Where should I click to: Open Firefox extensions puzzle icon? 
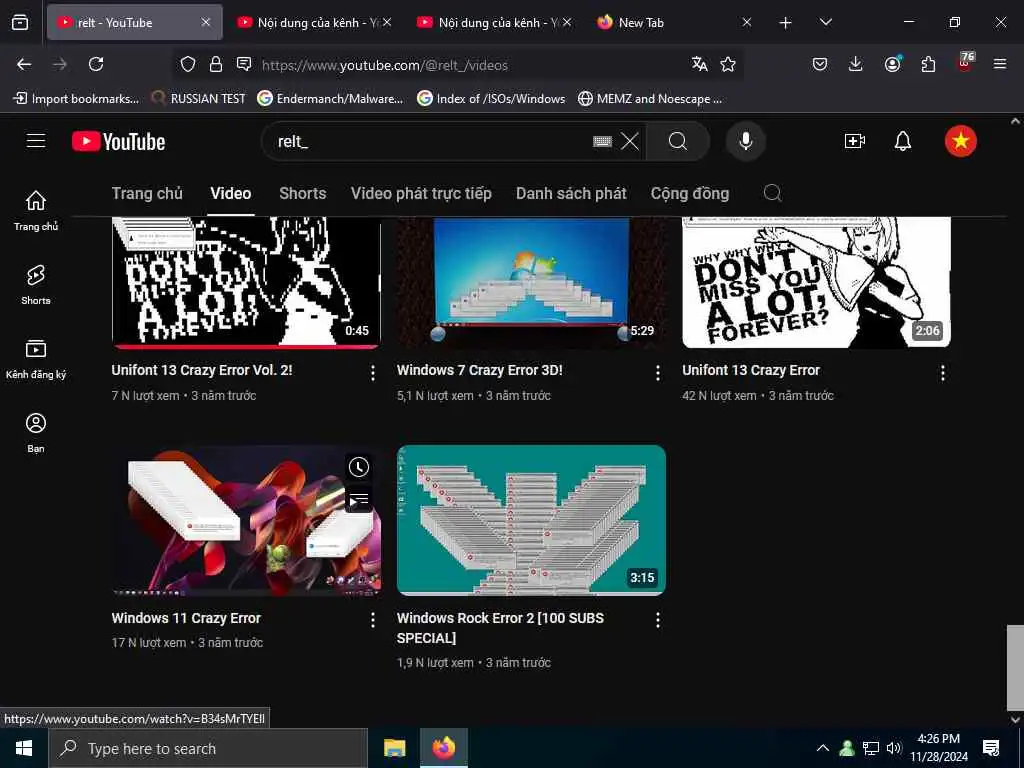click(x=928, y=64)
